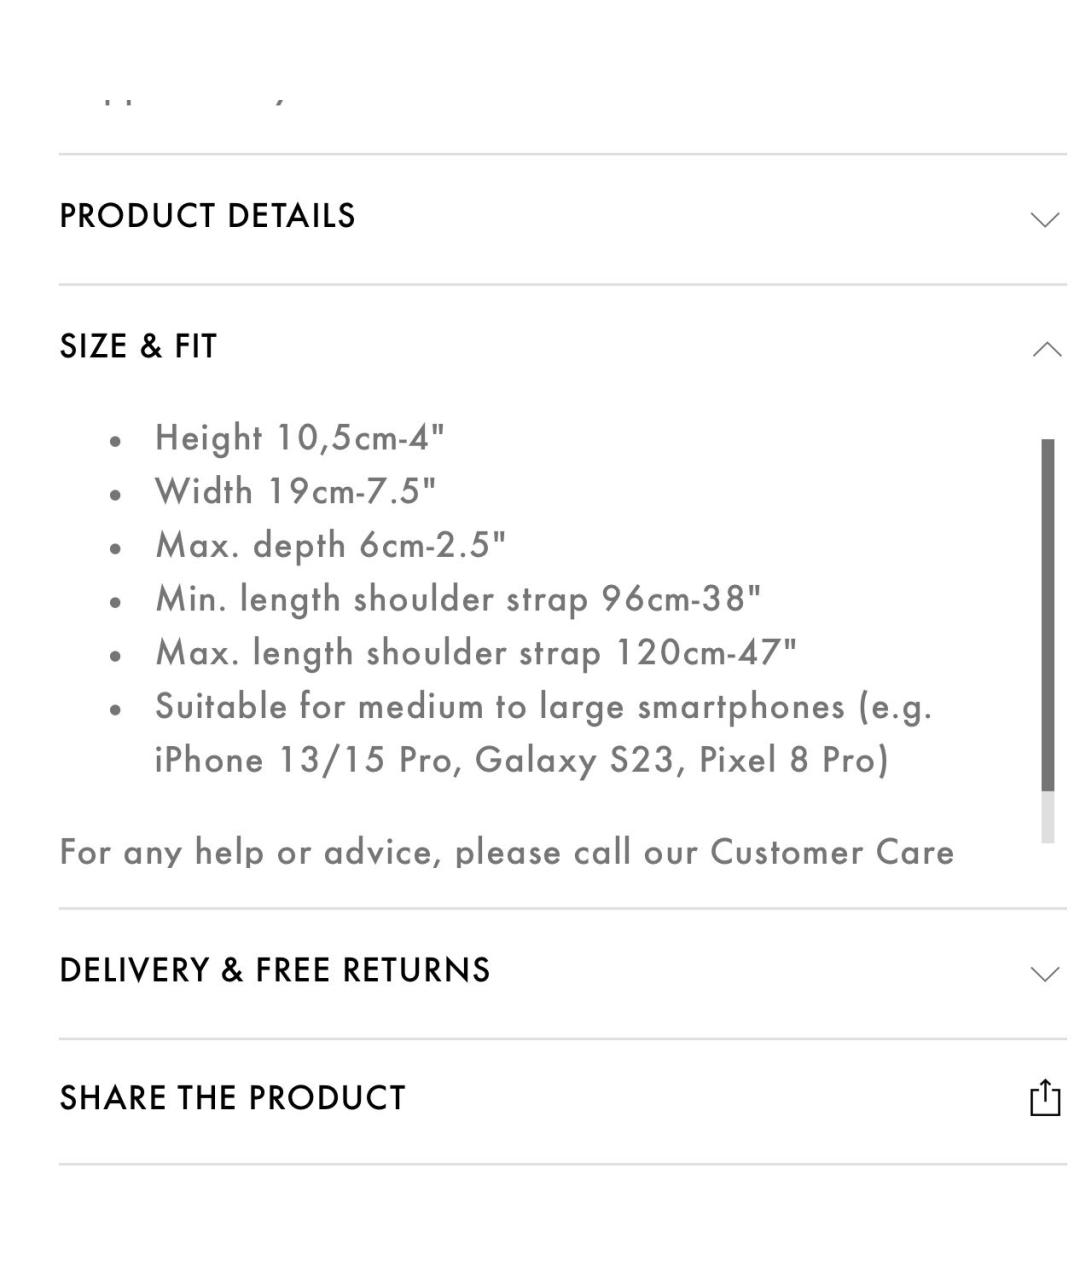
Task: Expand Delivery & Free Returns chevron
Action: 1045,973
